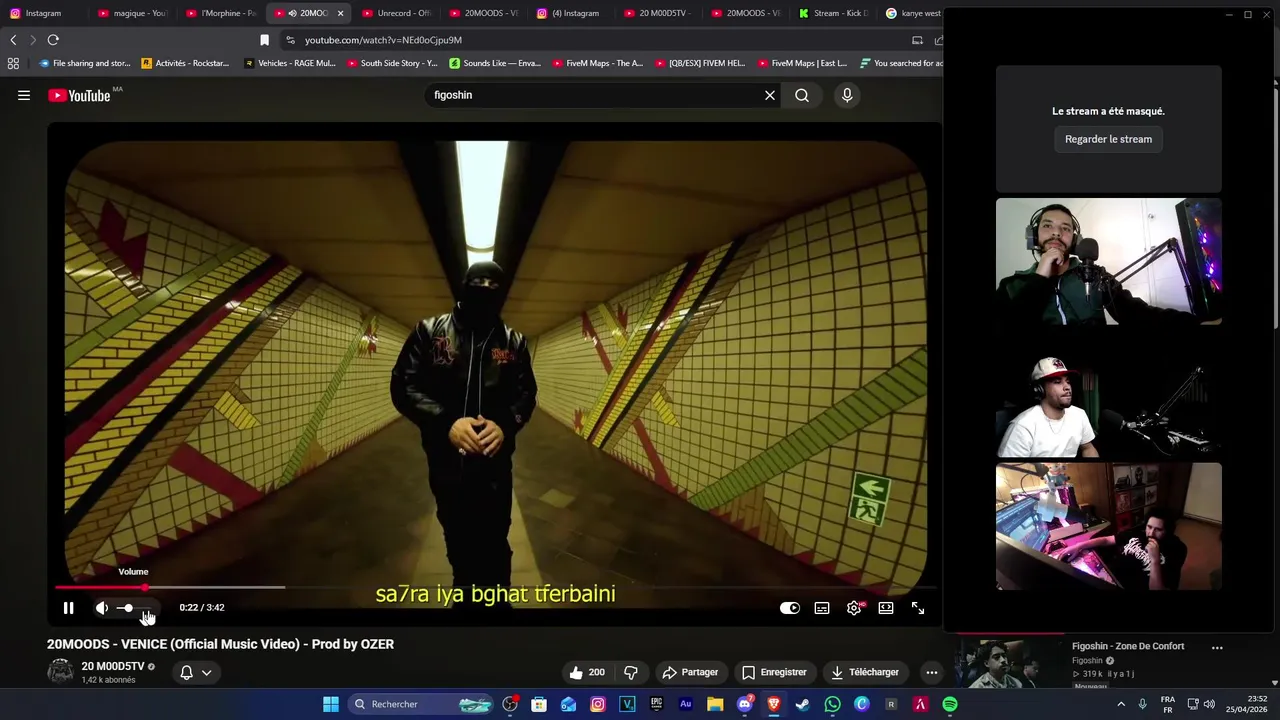This screenshot has width=1280, height=720.
Task: Adjust the YouTube volume slider
Action: (135, 608)
